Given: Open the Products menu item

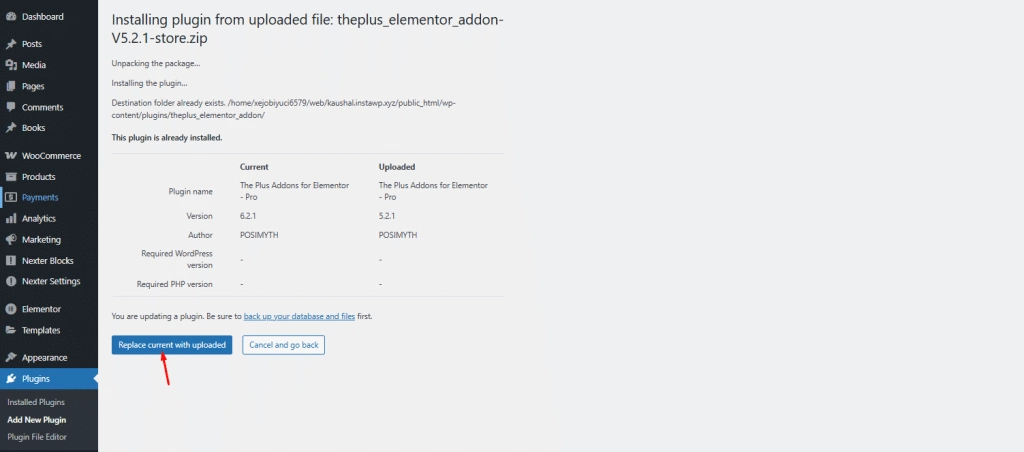Looking at the screenshot, I should 38,177.
